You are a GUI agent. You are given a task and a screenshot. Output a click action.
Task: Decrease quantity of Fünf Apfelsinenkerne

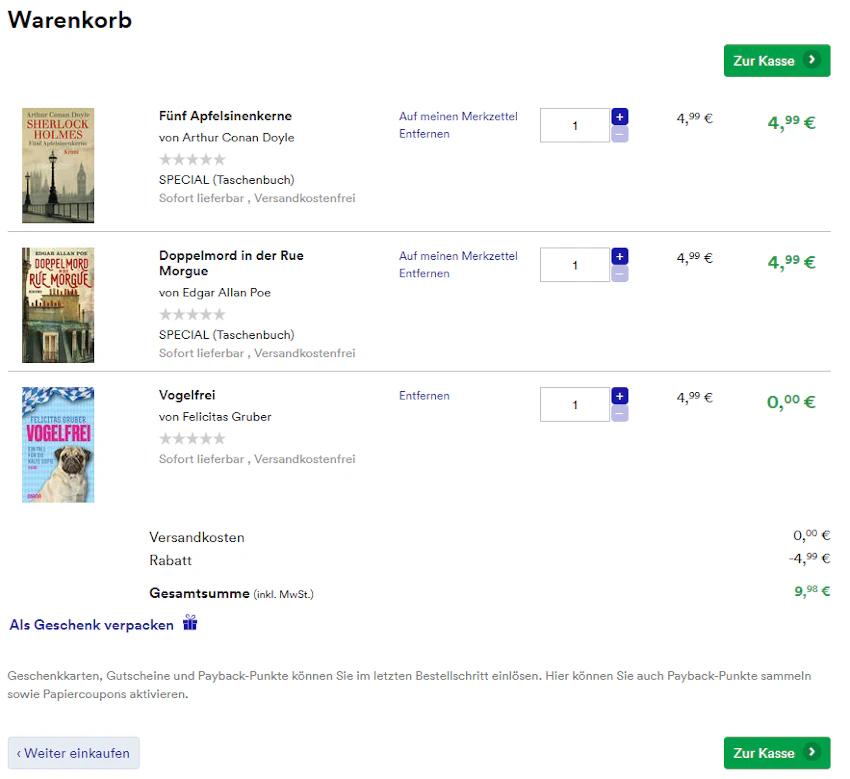tap(620, 134)
